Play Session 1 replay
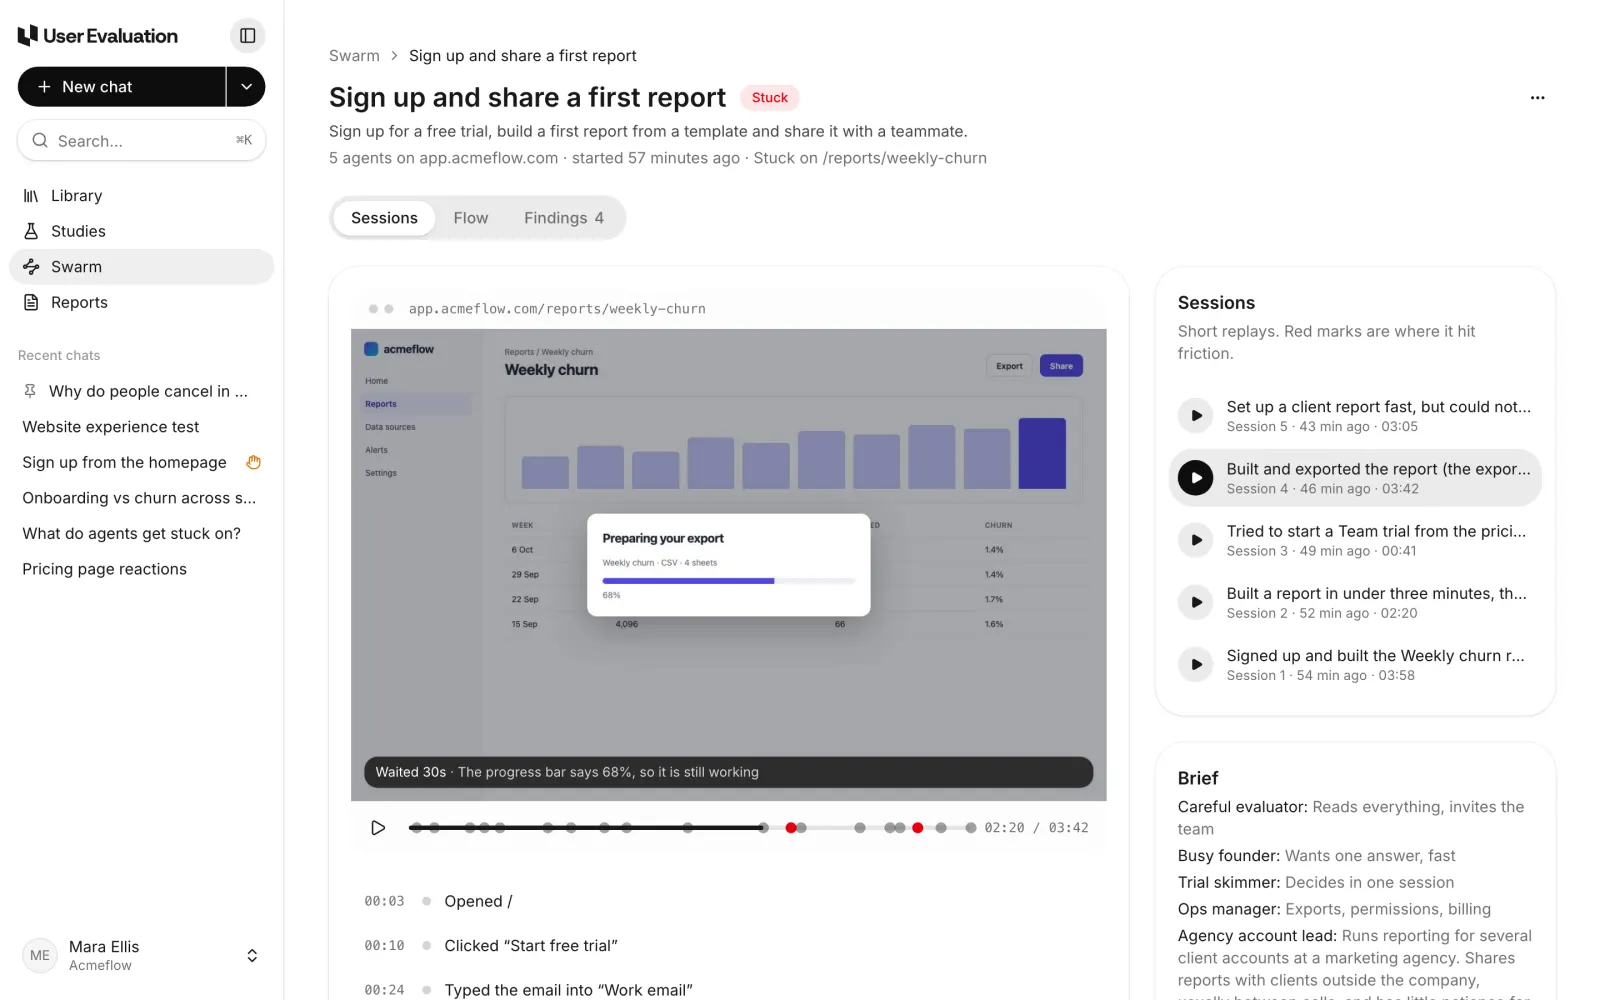This screenshot has width=1600, height=1000. pos(1195,664)
